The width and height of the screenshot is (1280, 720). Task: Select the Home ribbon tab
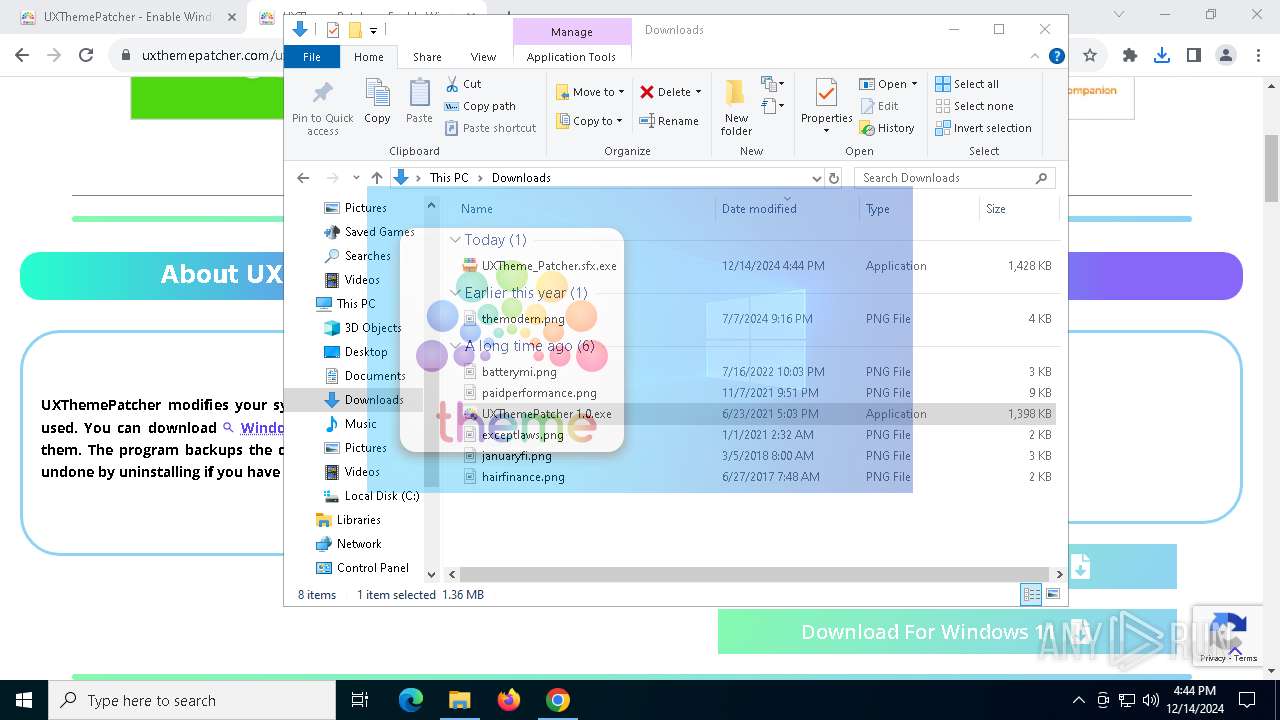368,57
